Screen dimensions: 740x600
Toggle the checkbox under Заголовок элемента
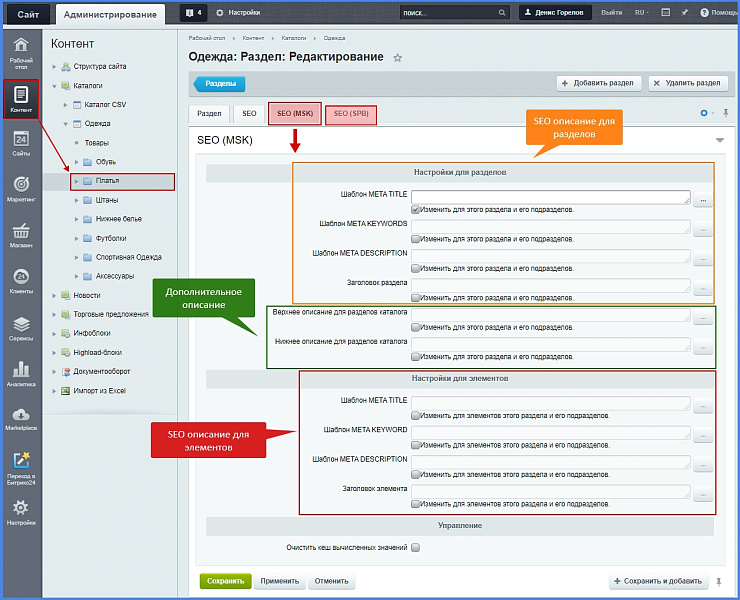pyautogui.click(x=415, y=503)
